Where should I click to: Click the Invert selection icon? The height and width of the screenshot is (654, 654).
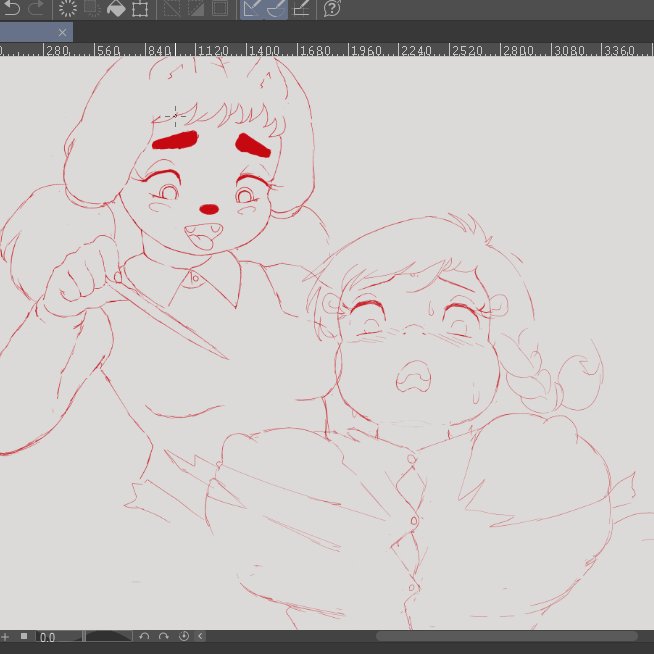[195, 9]
